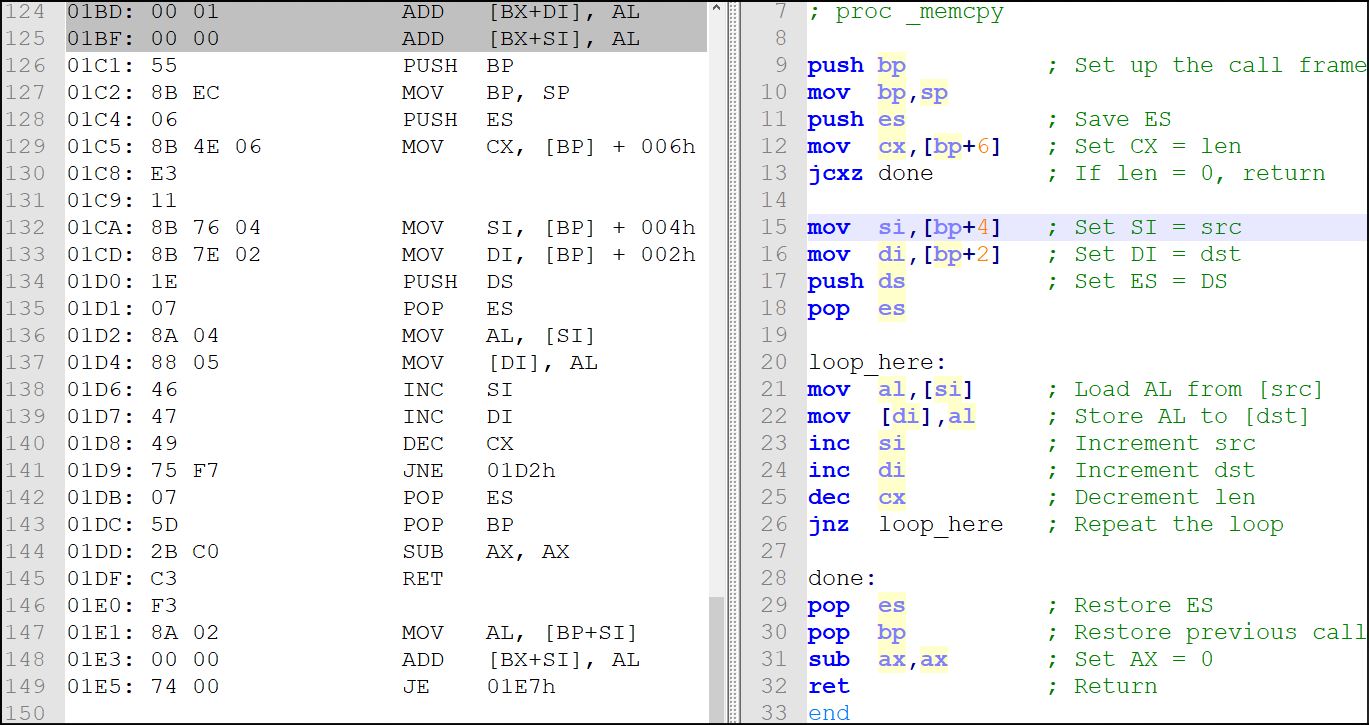Click the '; Set AX = 0' comment
Viewport: 1369px width, 725px height.
[1130, 661]
